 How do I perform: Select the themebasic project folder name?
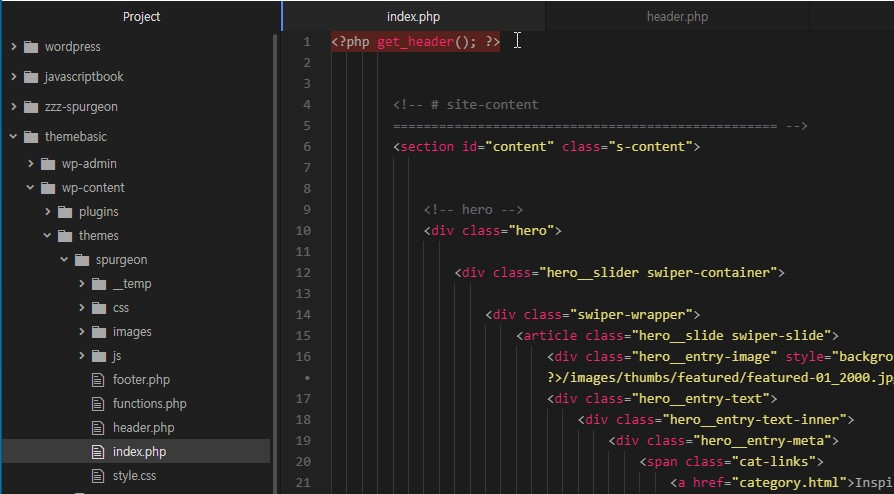pyautogui.click(x=76, y=136)
